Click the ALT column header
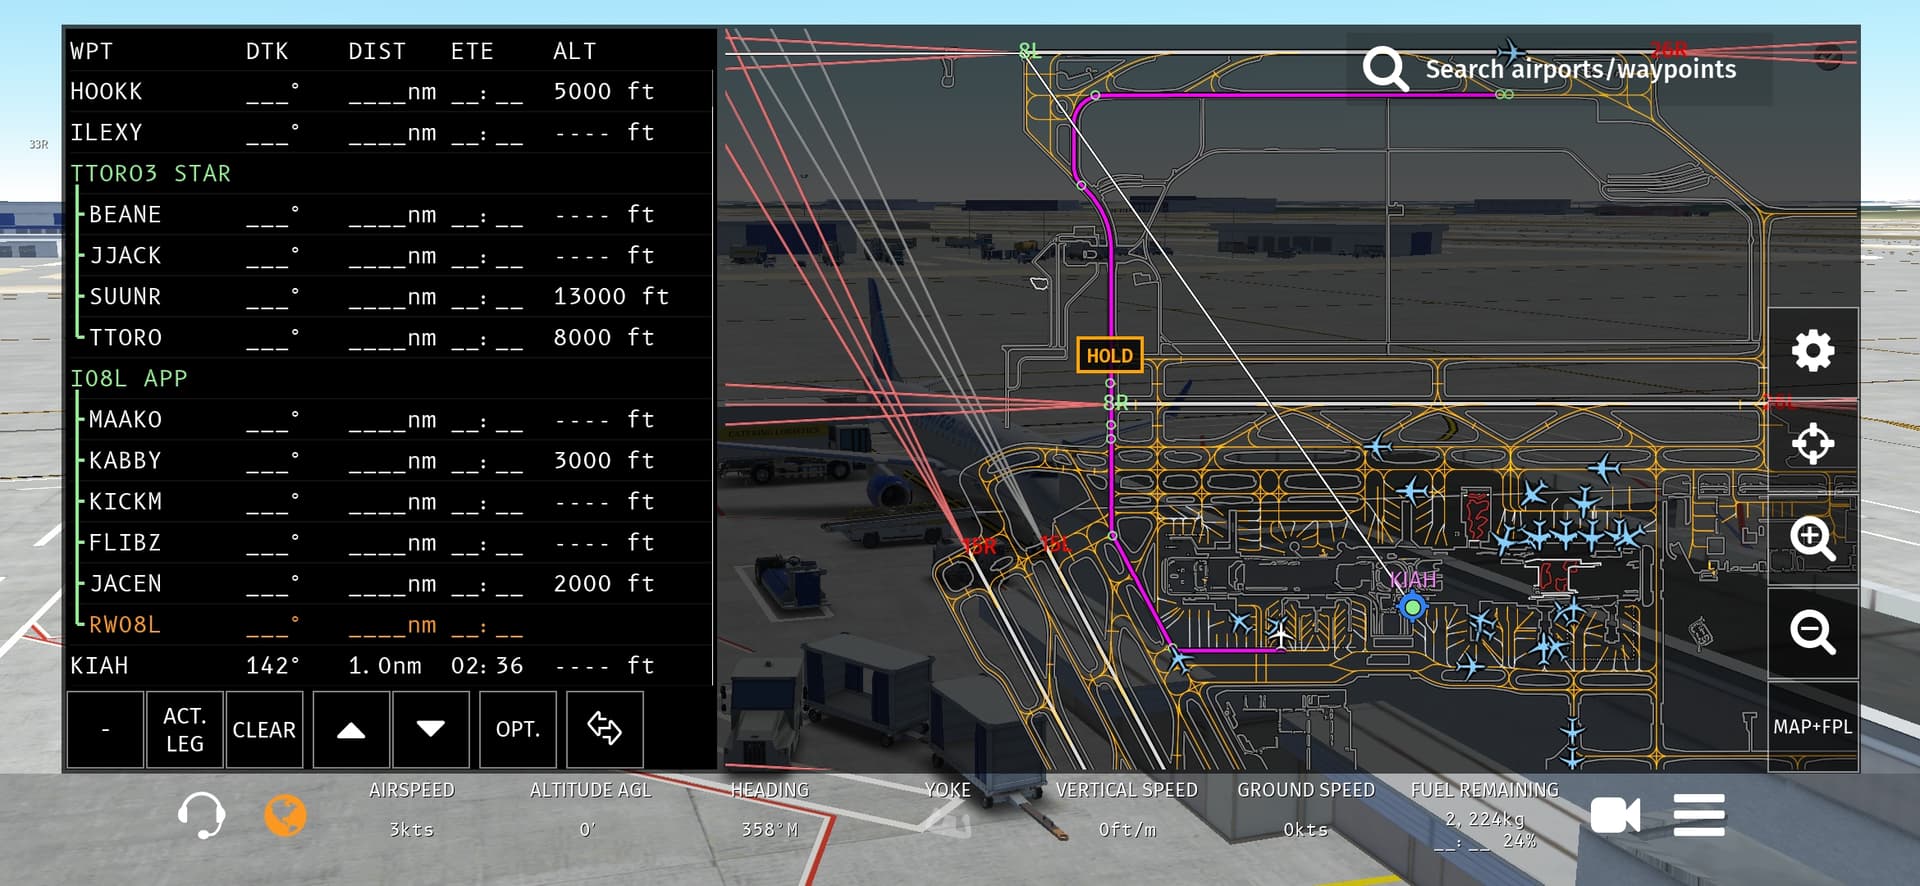This screenshot has height=886, width=1920. click(x=575, y=51)
